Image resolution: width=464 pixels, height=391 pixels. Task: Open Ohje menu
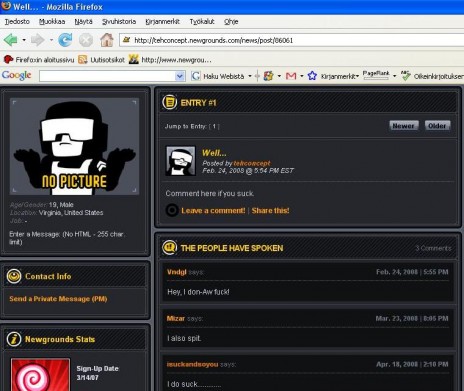pos(231,22)
